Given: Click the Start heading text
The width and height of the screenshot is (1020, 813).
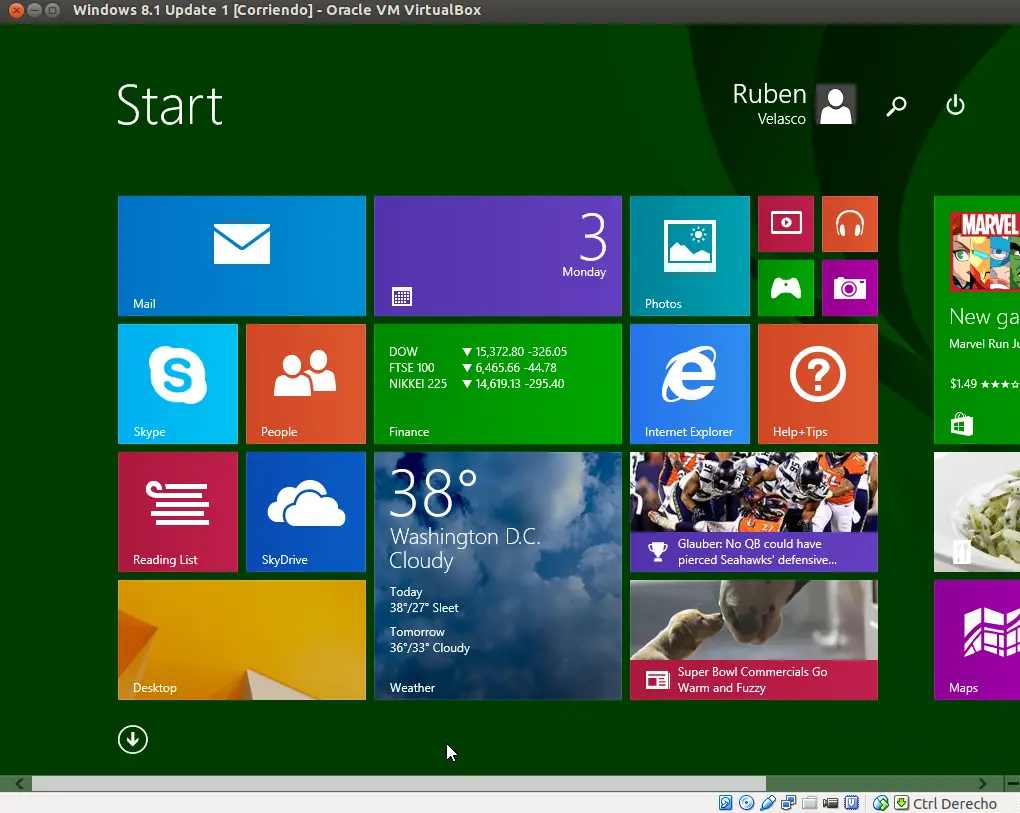Looking at the screenshot, I should [170, 105].
